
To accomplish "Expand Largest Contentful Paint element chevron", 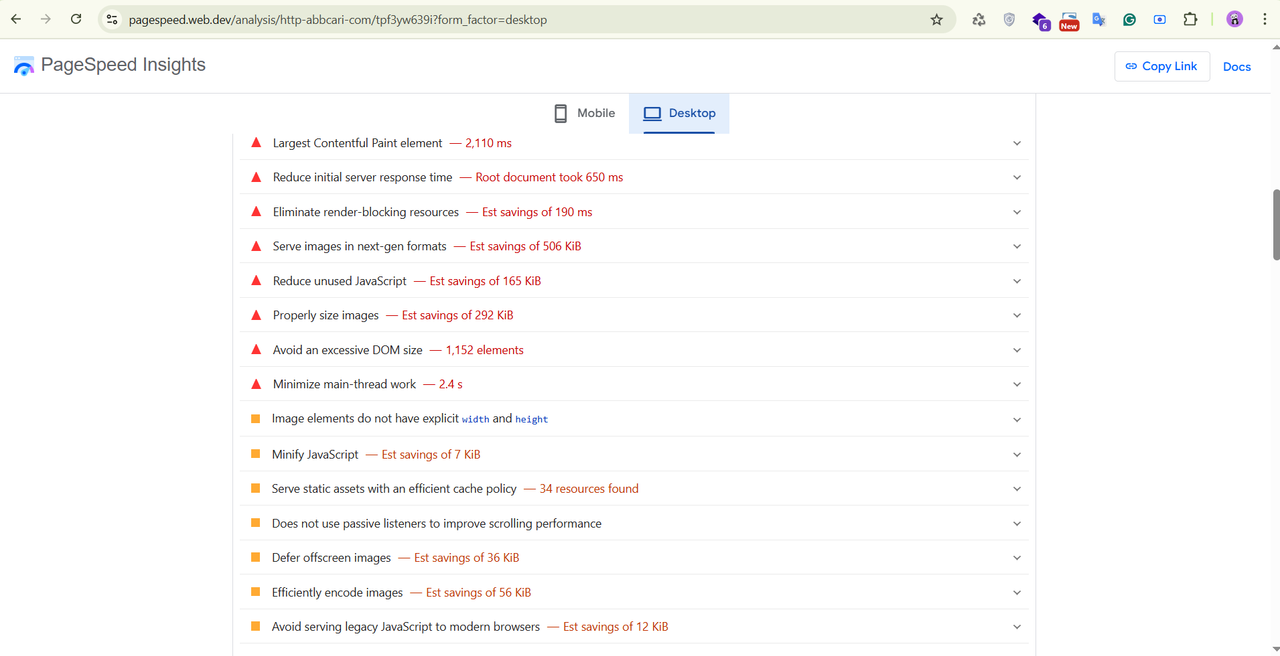I will [1017, 143].
